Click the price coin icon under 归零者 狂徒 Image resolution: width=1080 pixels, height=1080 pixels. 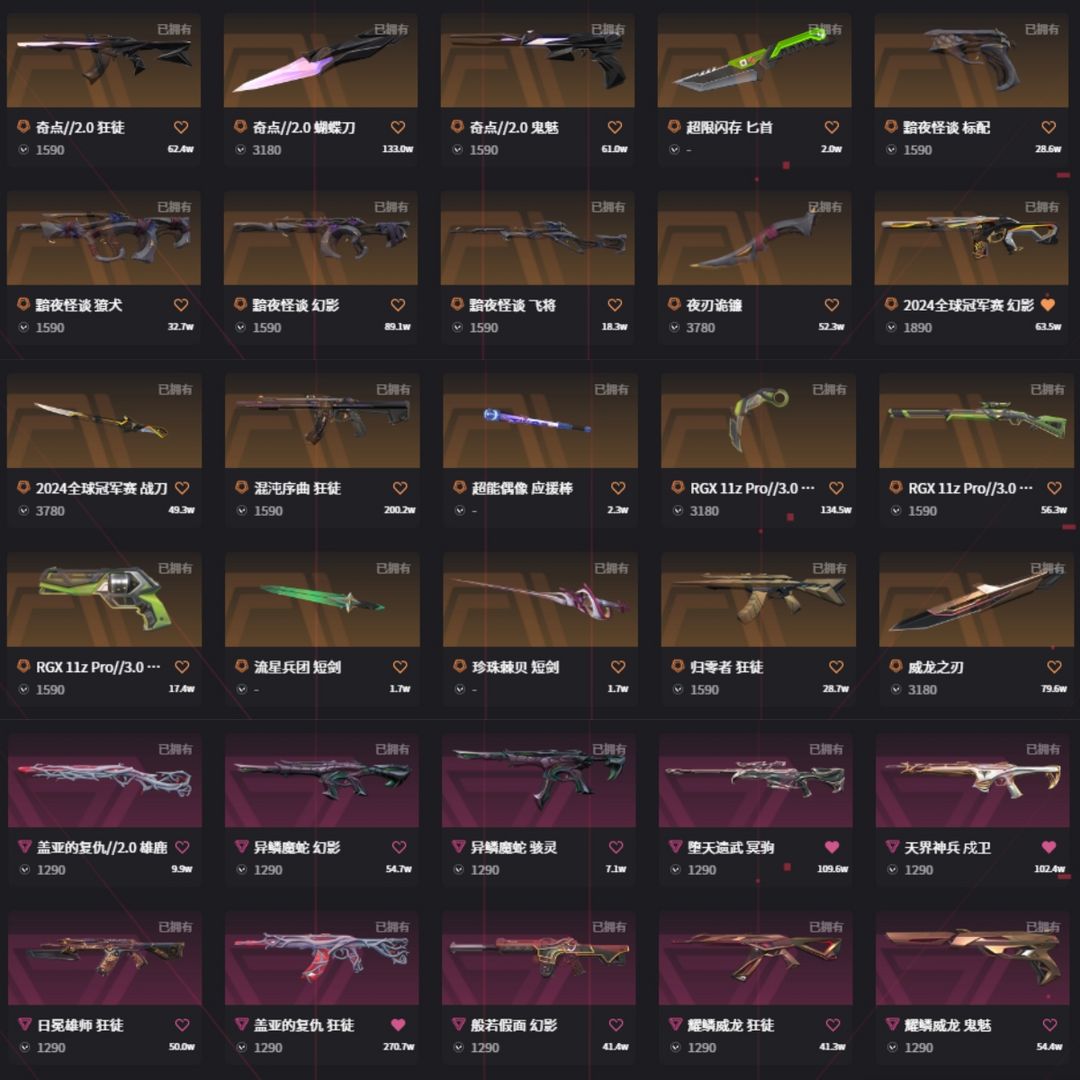point(678,689)
